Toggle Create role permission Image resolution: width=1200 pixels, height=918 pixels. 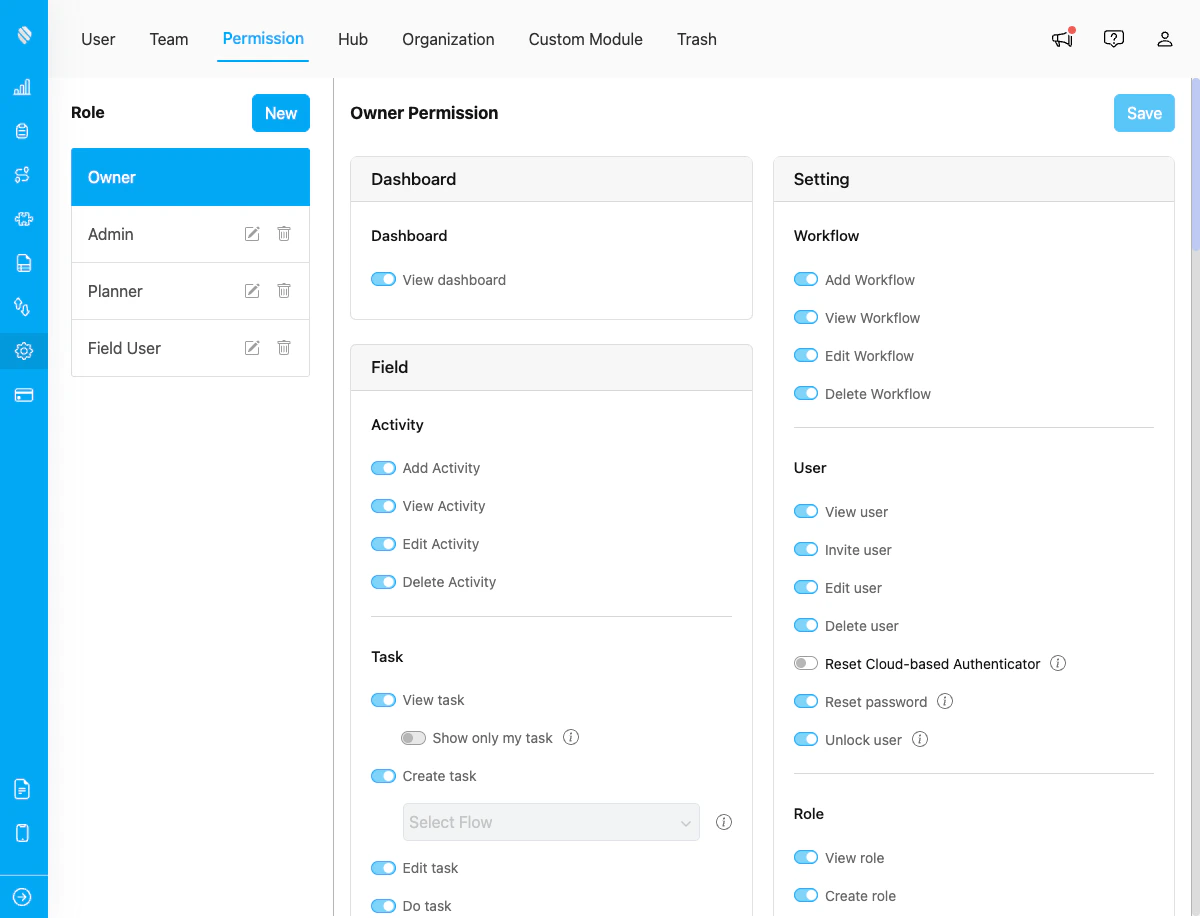click(806, 896)
